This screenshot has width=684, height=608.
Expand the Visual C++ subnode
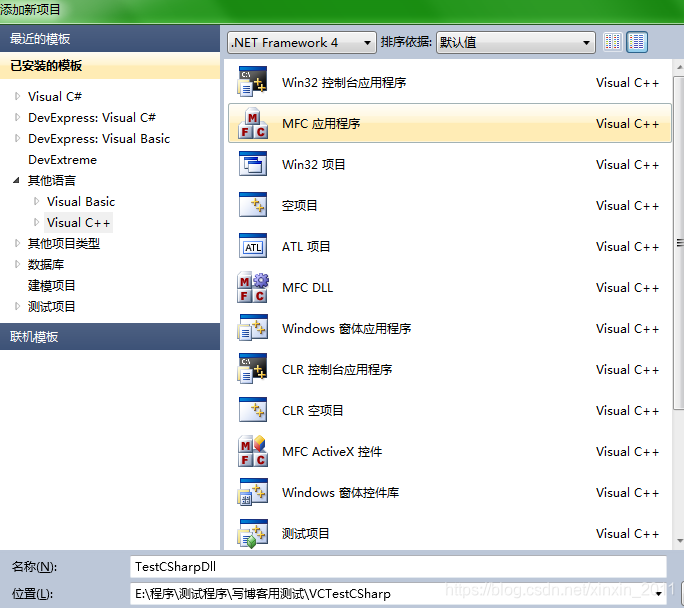point(36,222)
